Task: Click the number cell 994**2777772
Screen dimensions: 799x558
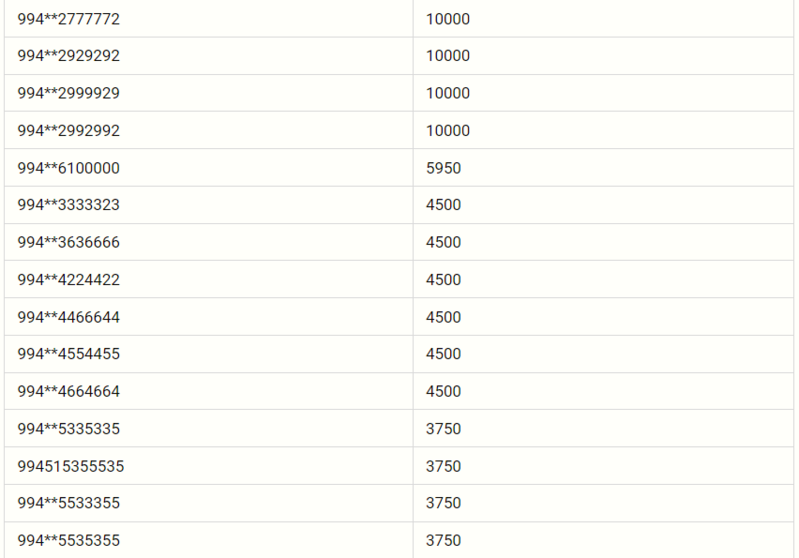Action: click(x=68, y=19)
